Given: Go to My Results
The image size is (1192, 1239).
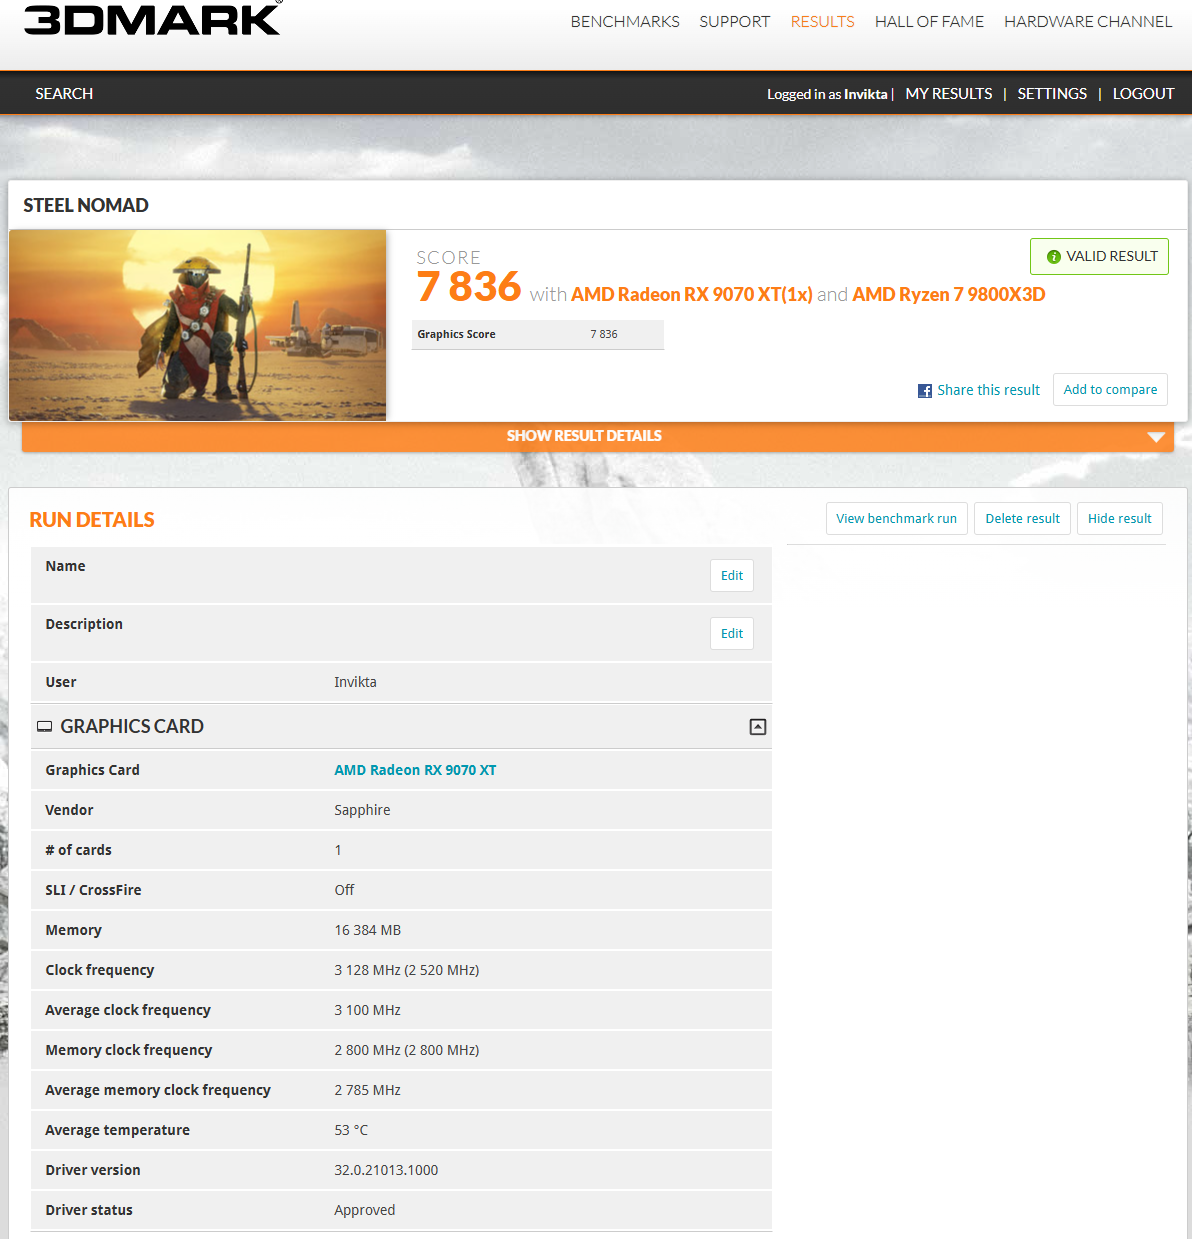Looking at the screenshot, I should pos(949,93).
